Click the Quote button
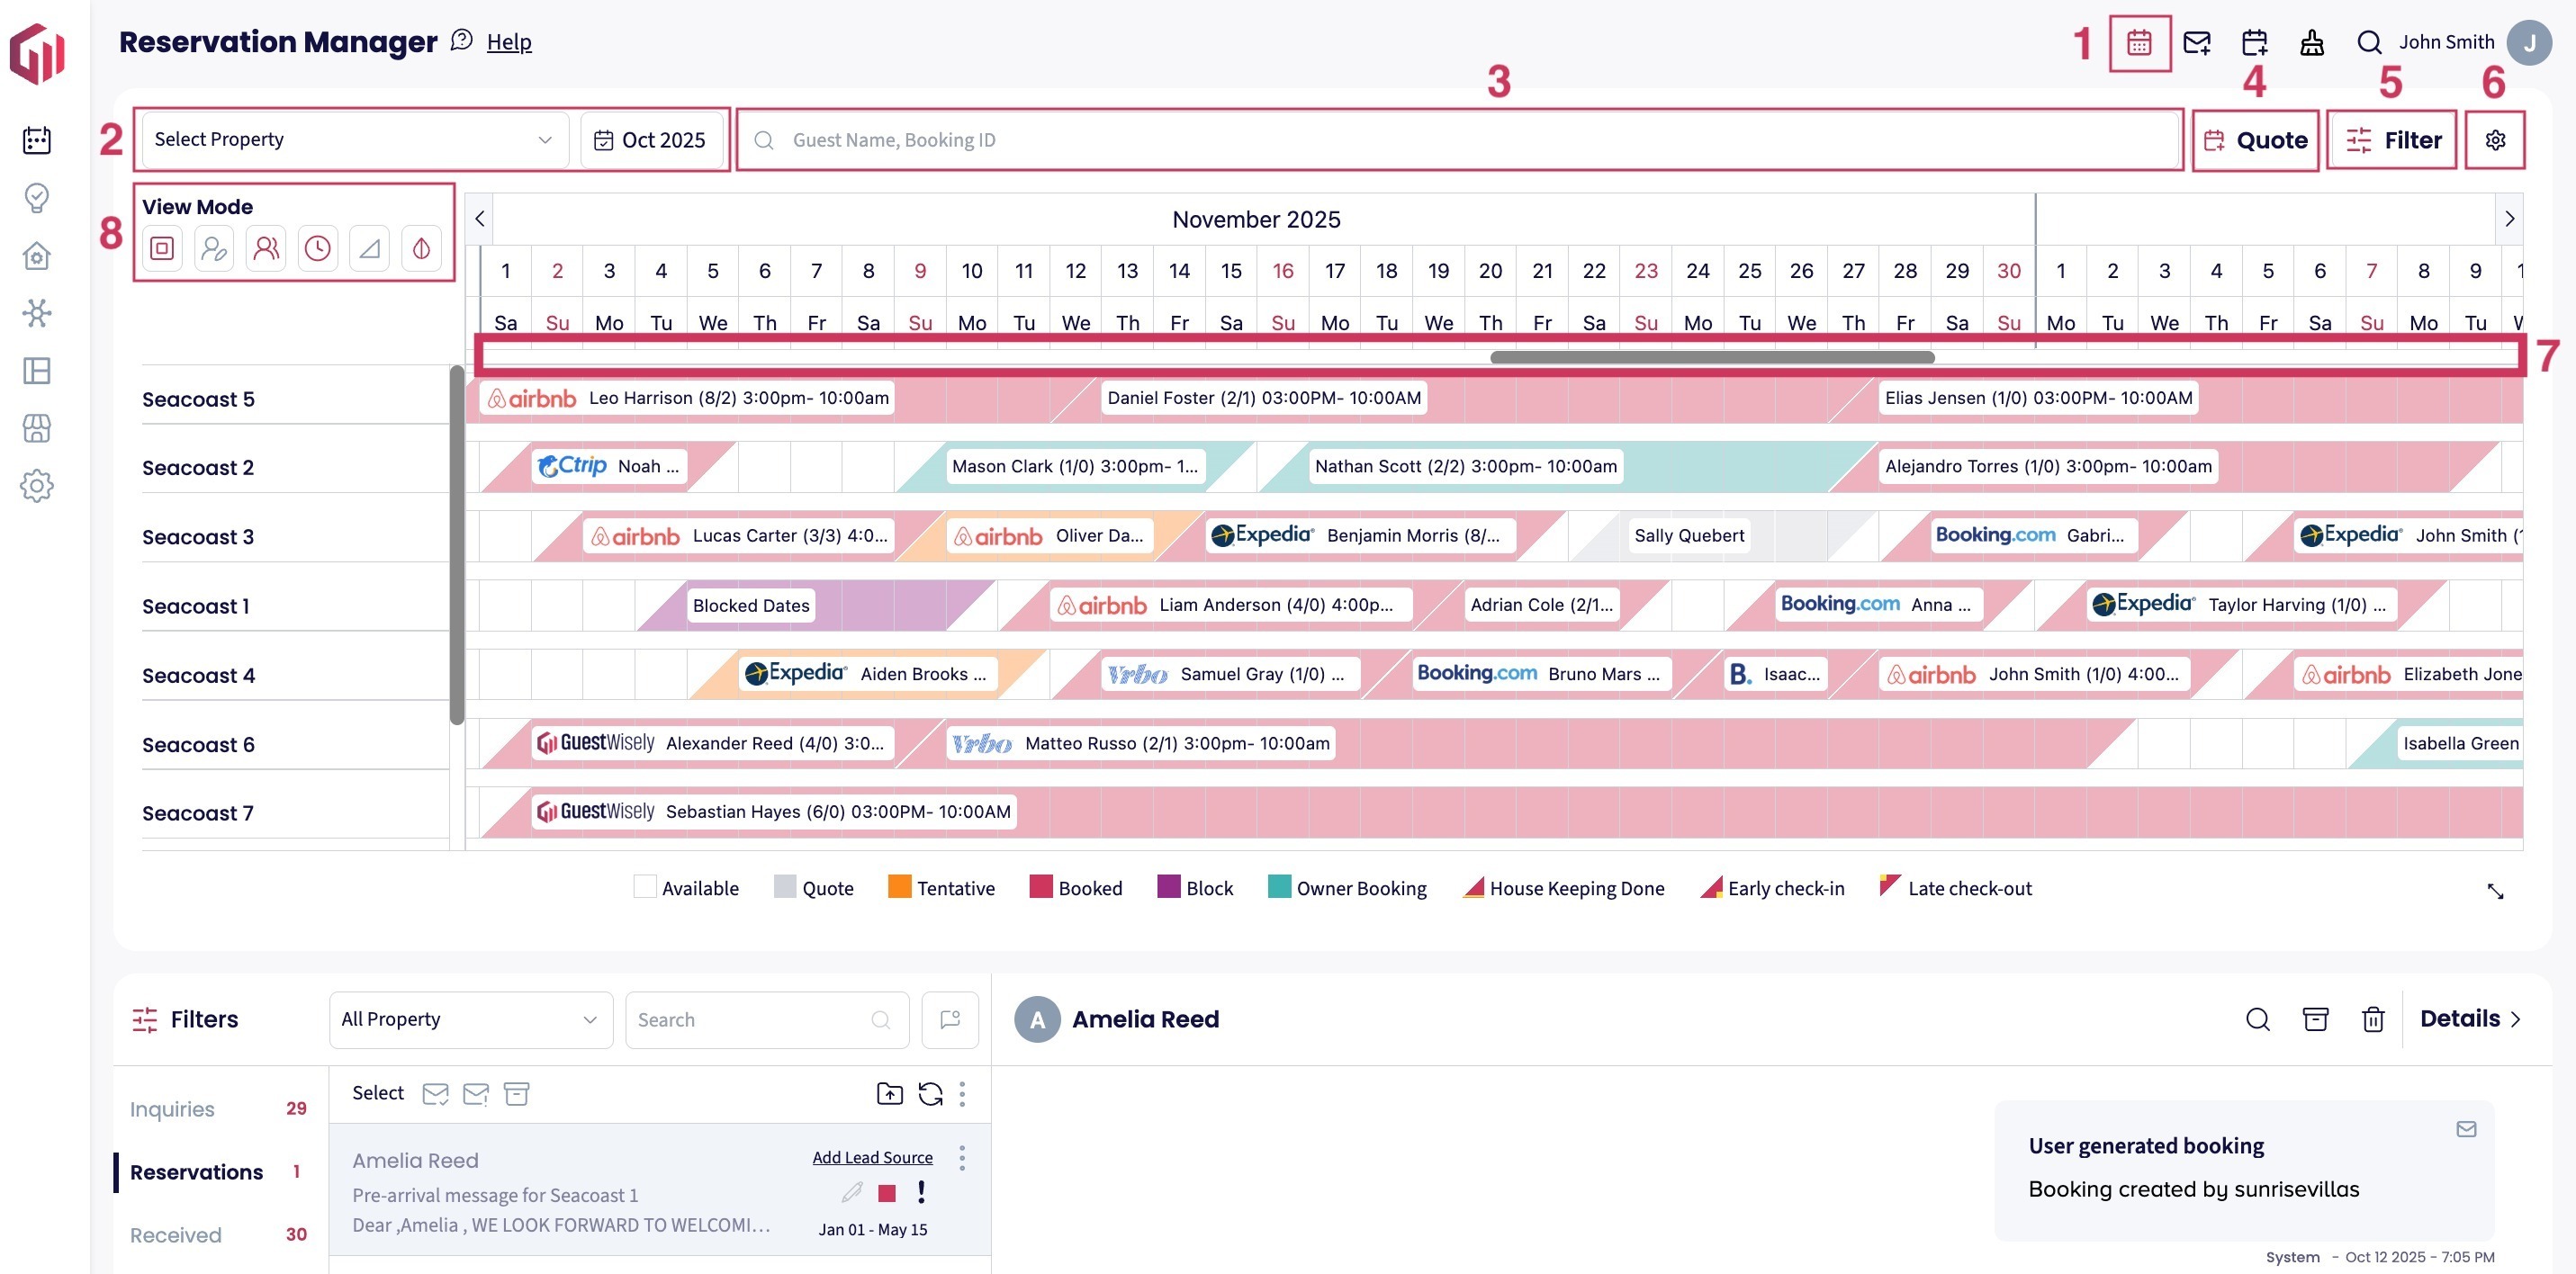The width and height of the screenshot is (2576, 1274). coord(2255,140)
